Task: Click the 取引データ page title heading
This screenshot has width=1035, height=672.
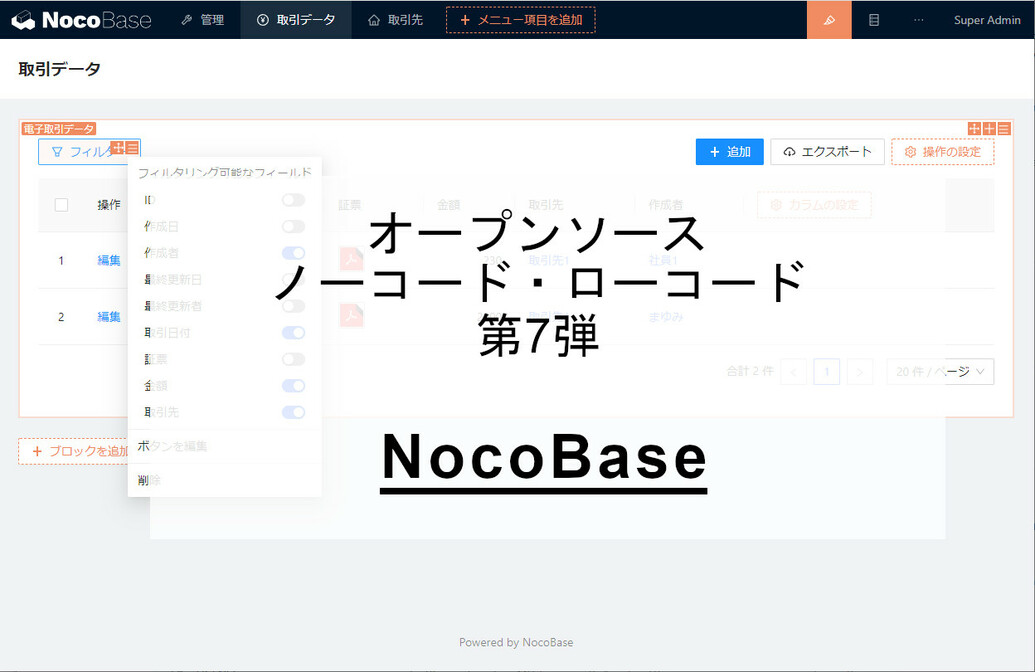Action: (x=59, y=69)
